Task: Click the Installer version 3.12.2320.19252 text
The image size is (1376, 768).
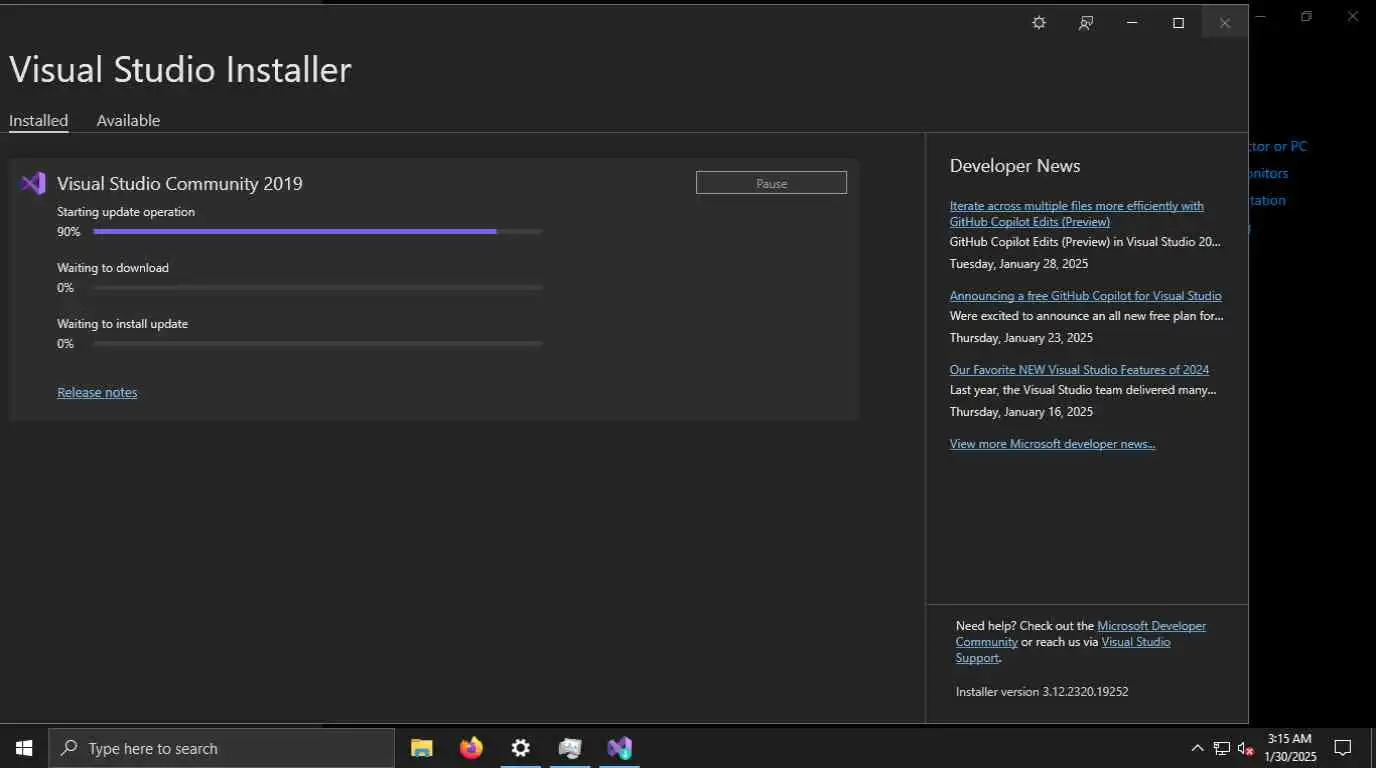Action: click(x=1042, y=692)
